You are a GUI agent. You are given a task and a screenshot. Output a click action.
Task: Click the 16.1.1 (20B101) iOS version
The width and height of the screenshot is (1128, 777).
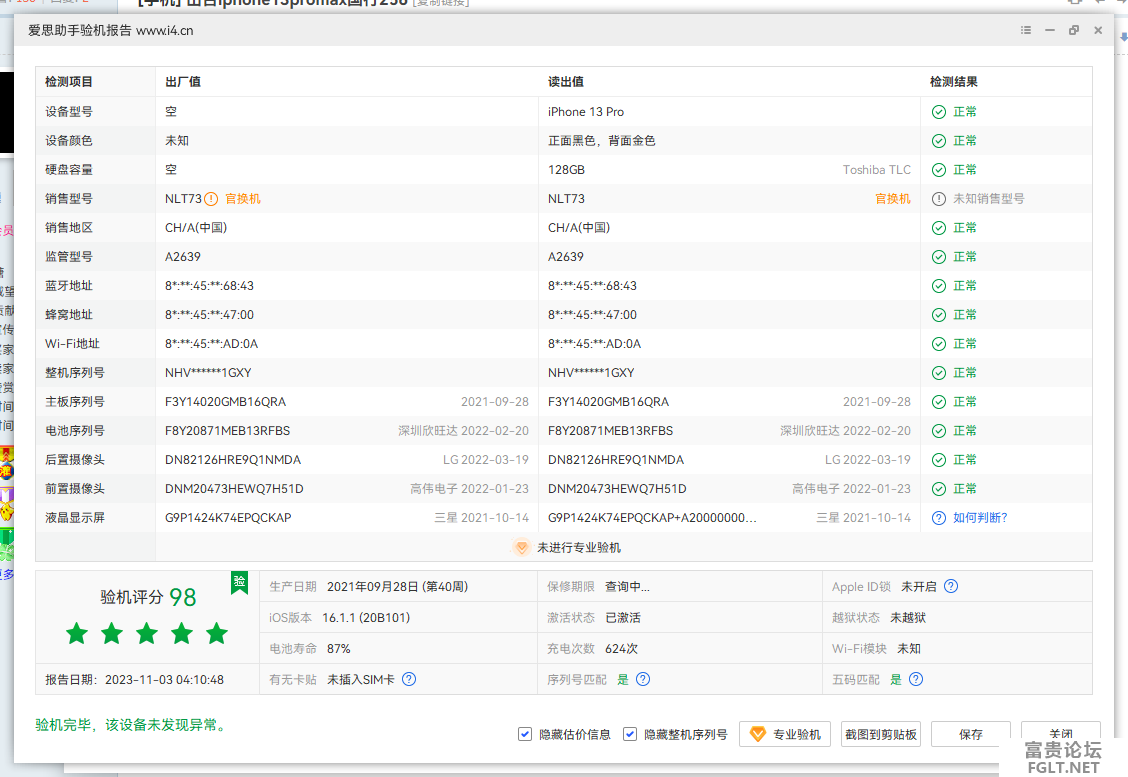(366, 618)
